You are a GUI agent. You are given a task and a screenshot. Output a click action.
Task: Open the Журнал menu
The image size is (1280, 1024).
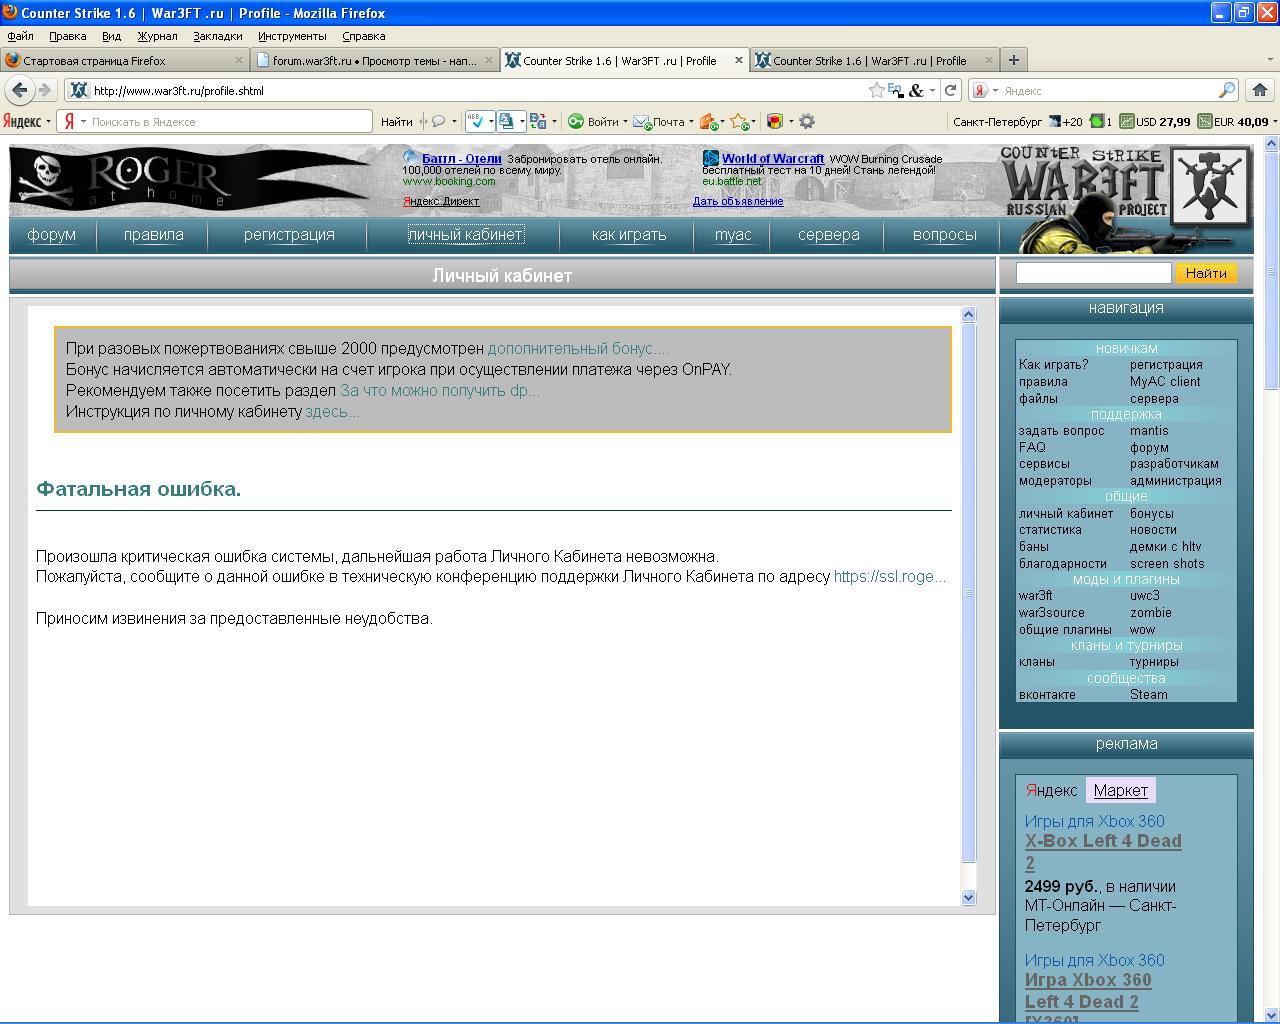157,36
